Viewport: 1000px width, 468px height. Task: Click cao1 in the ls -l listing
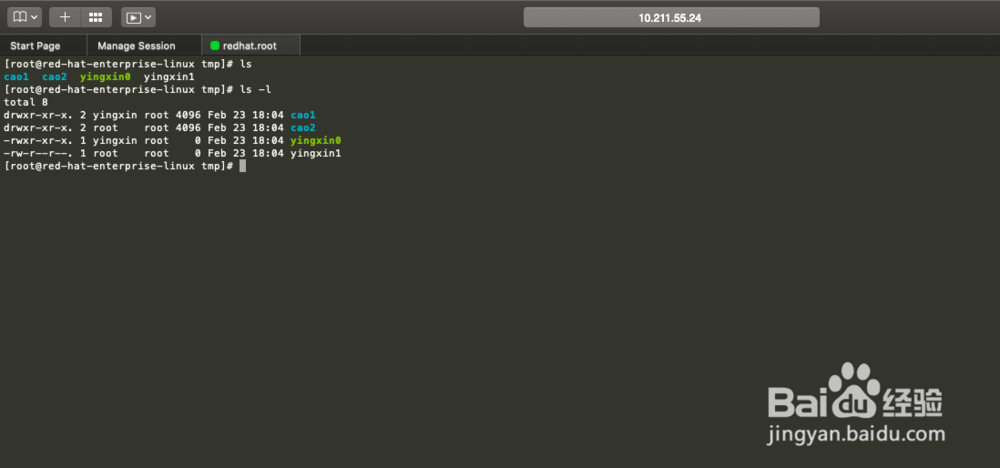pyautogui.click(x=303, y=115)
